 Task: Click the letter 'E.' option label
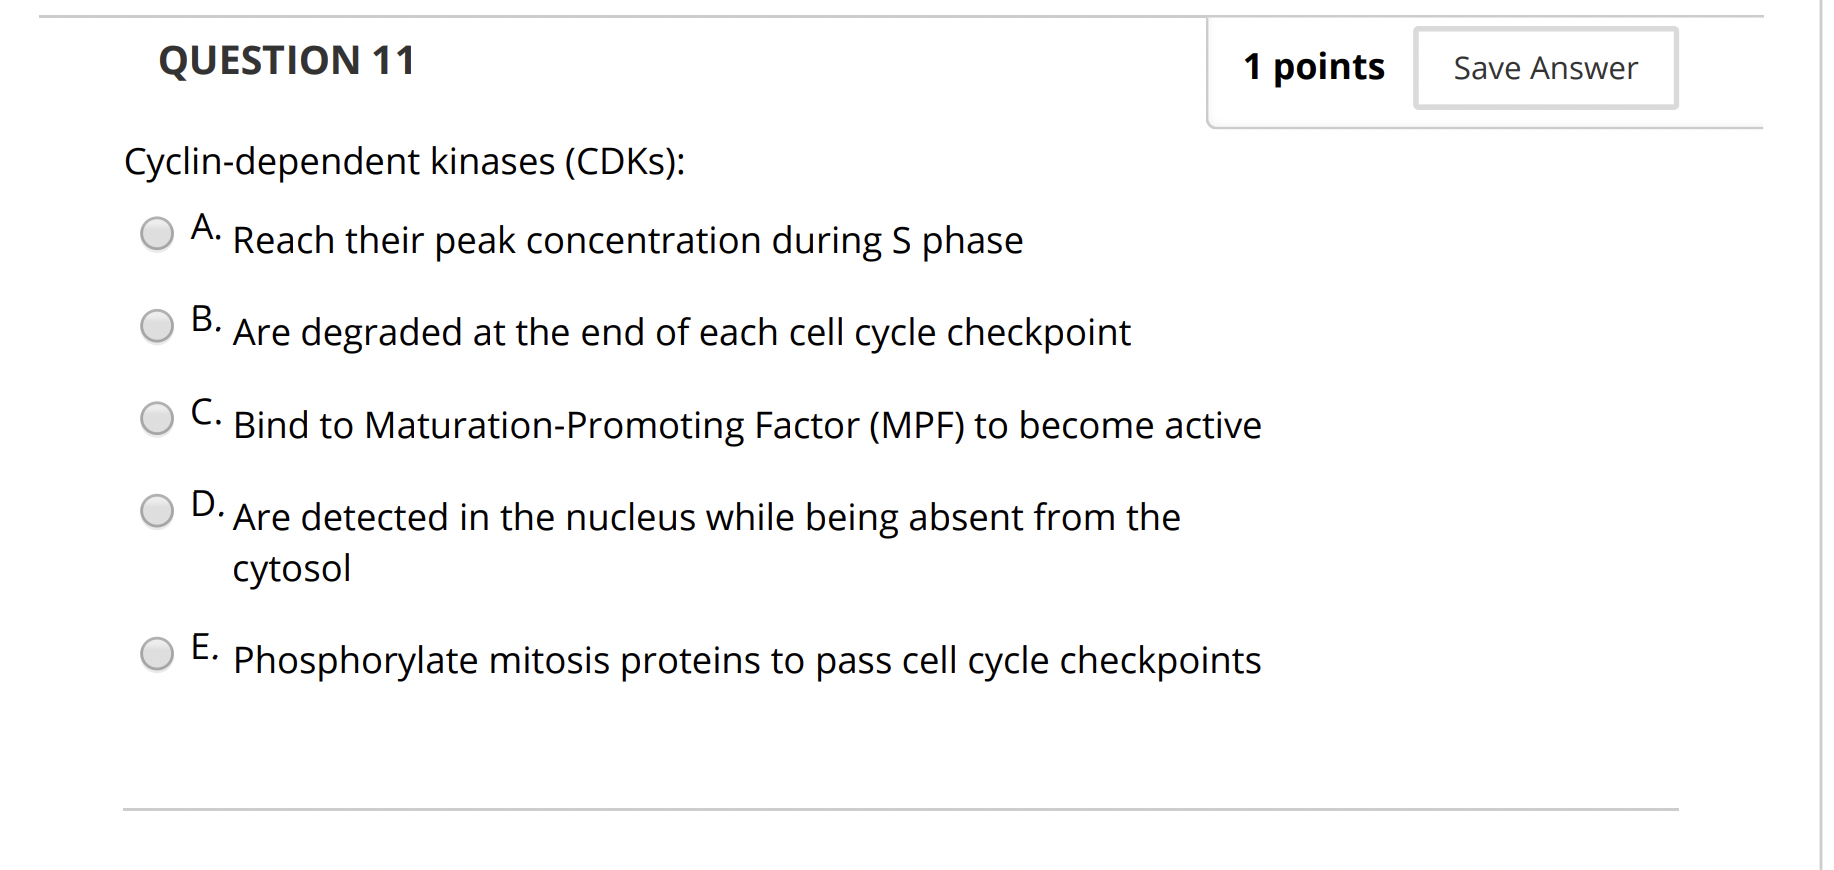[204, 648]
